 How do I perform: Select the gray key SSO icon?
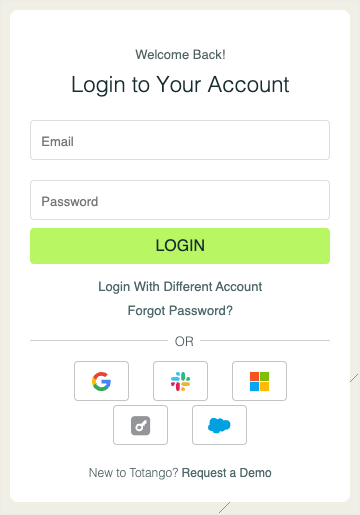140,425
